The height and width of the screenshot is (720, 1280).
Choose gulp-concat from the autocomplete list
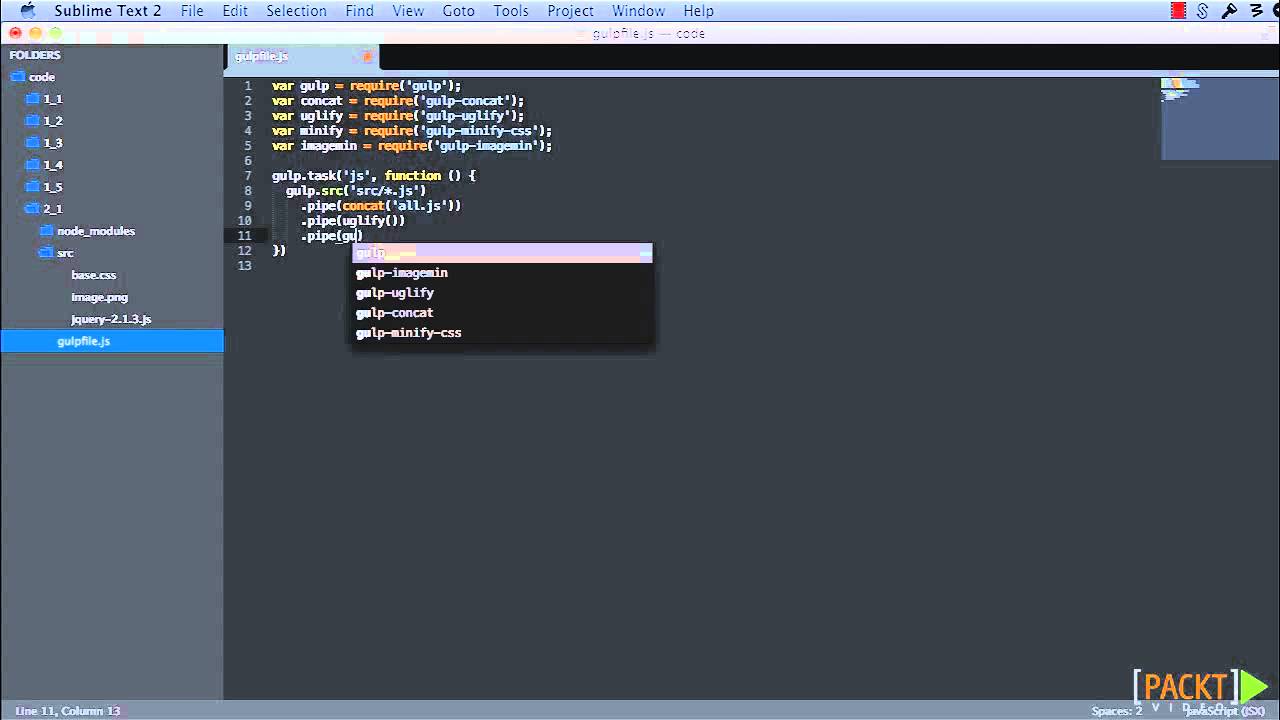click(x=502, y=313)
